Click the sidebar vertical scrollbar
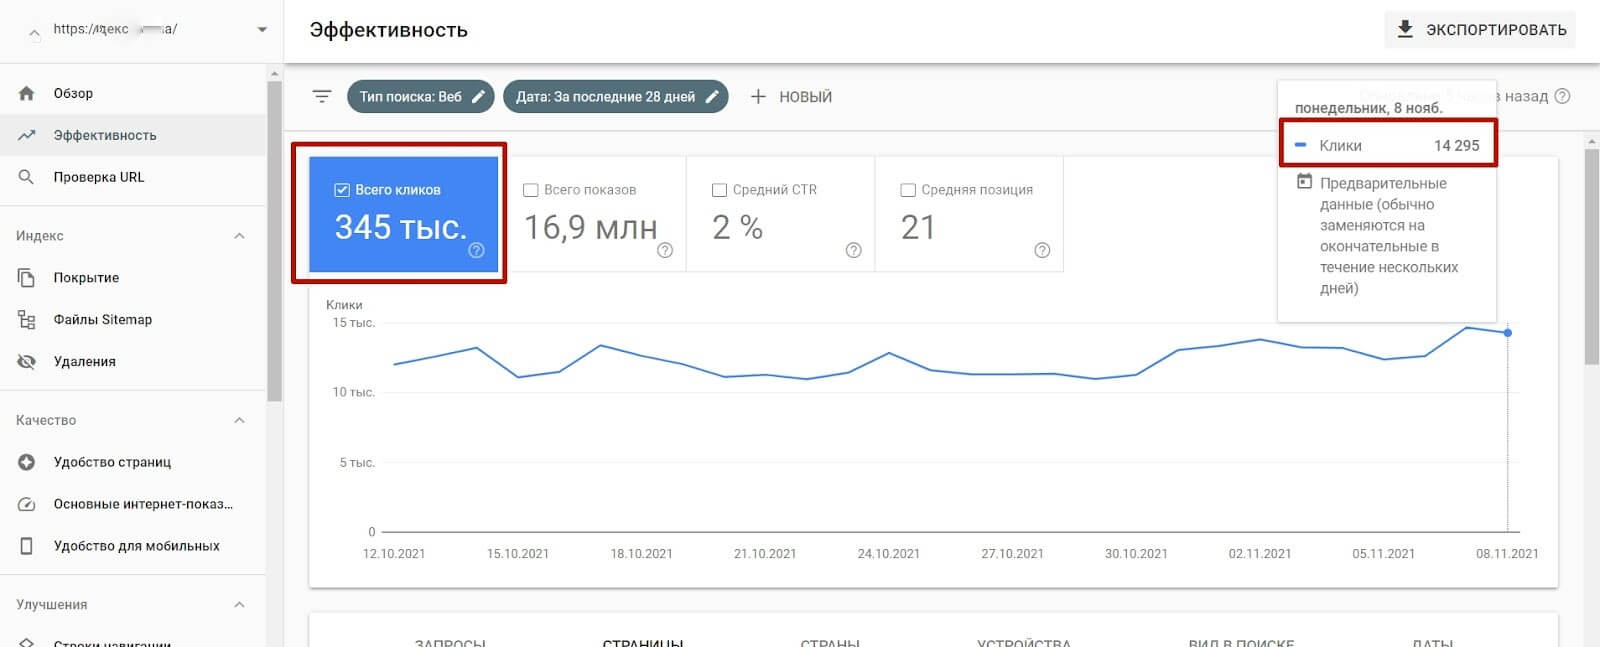Viewport: 1600px width, 647px height. point(274,240)
